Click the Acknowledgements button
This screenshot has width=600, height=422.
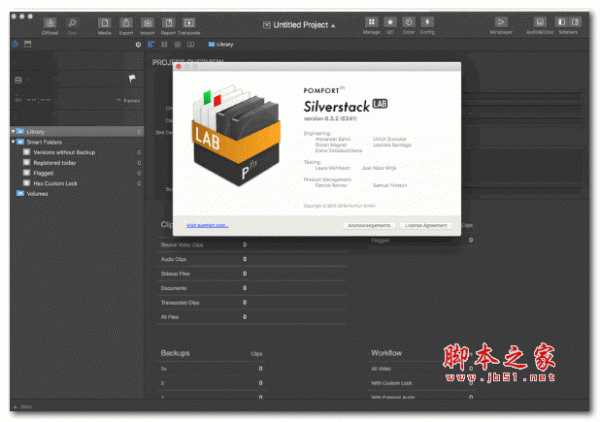point(369,225)
